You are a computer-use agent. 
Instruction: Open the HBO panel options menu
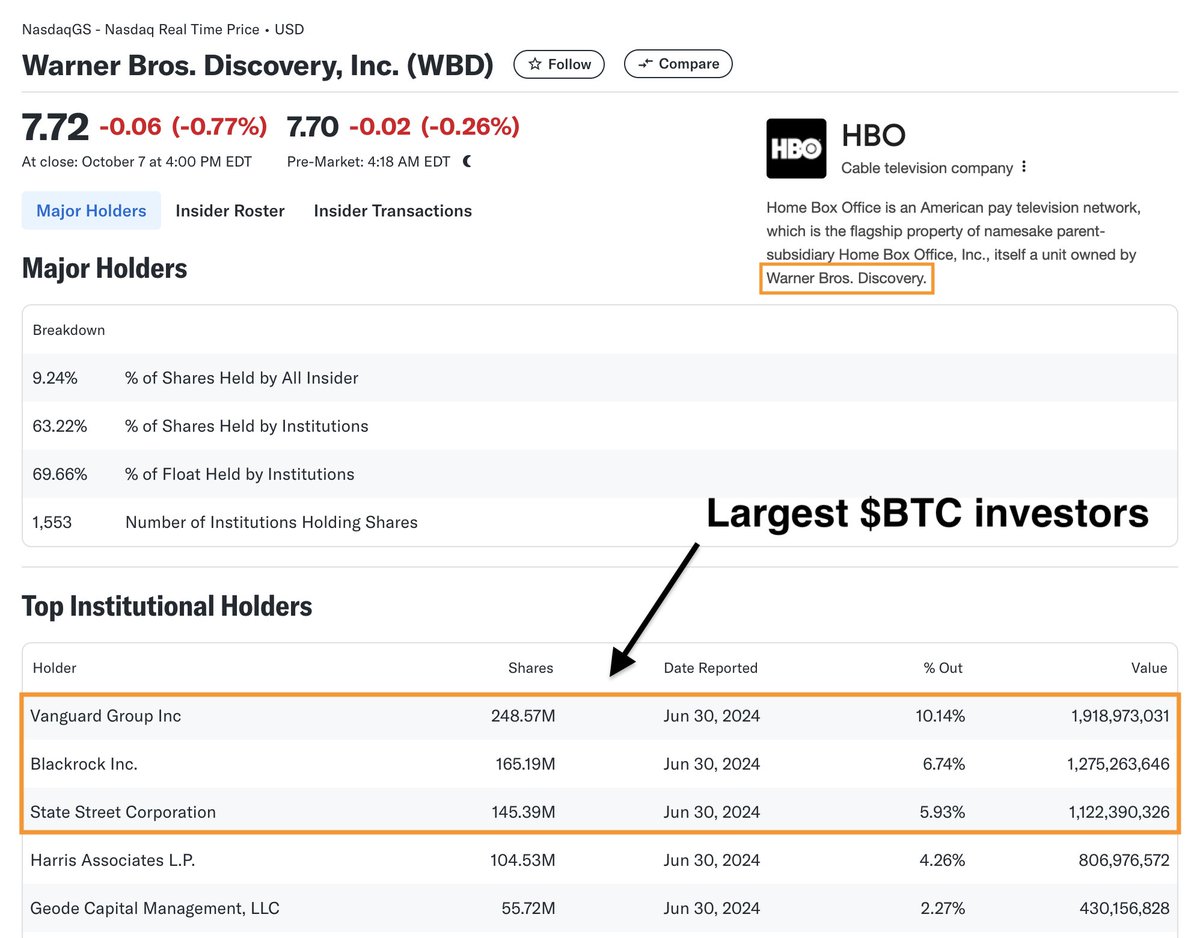[x=1024, y=167]
